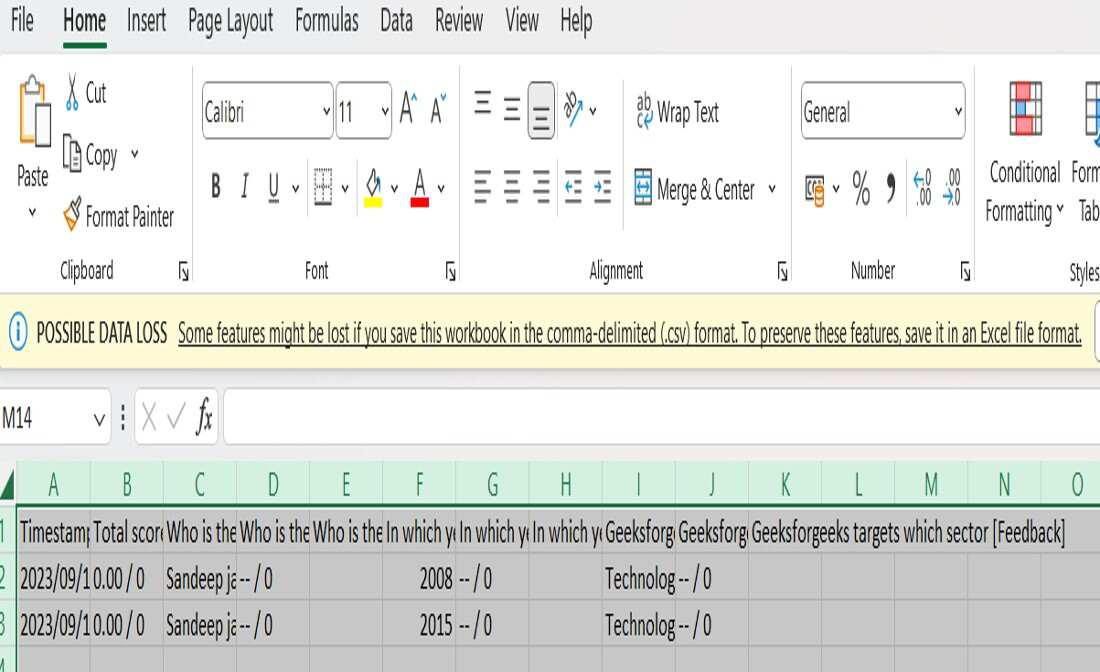Image resolution: width=1100 pixels, height=672 pixels.
Task: Click the Orientation text angle icon
Action: click(574, 109)
